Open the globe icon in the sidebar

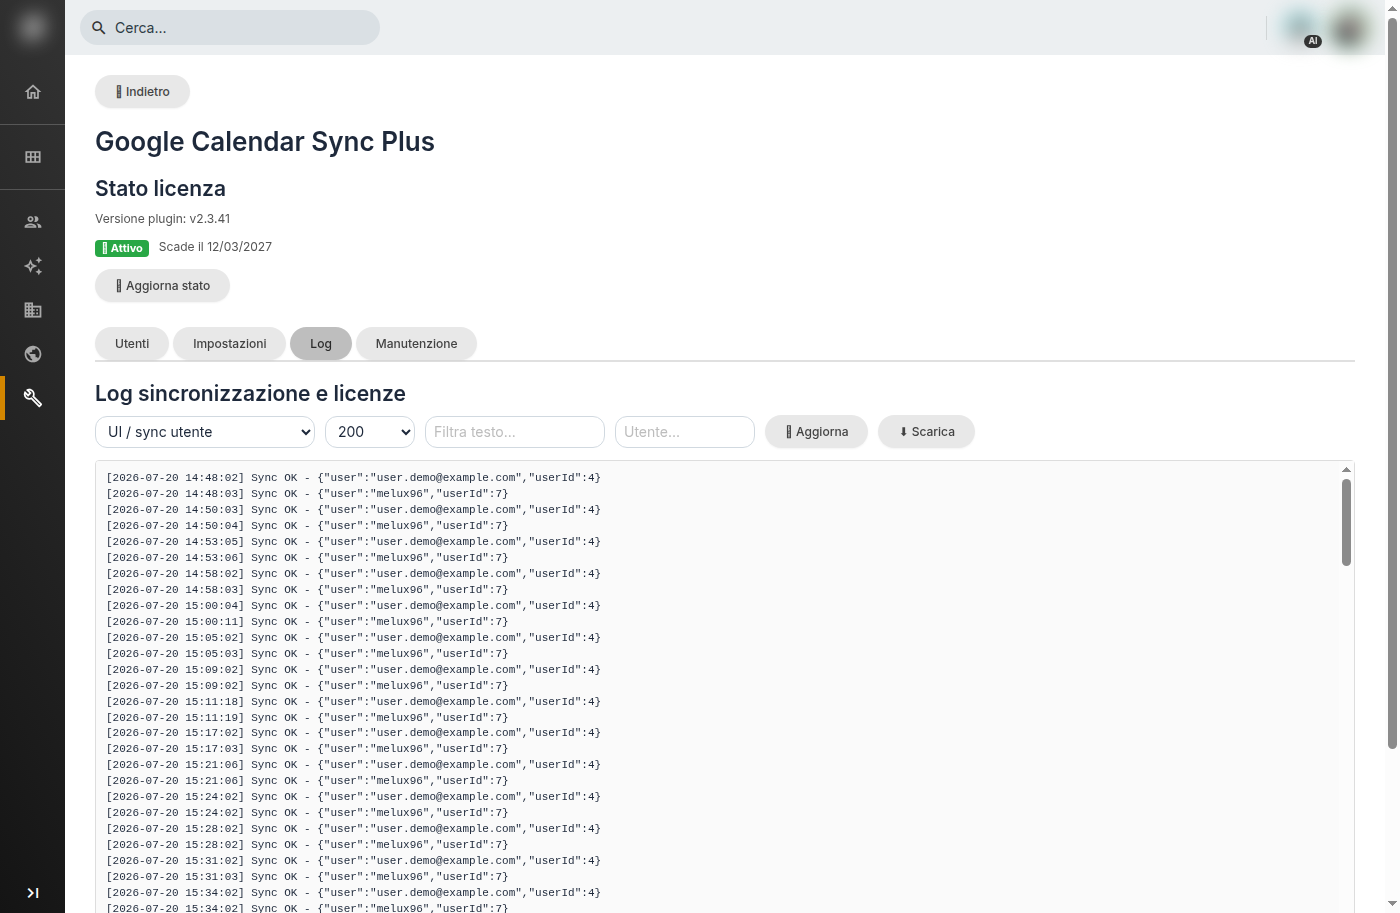(33, 354)
